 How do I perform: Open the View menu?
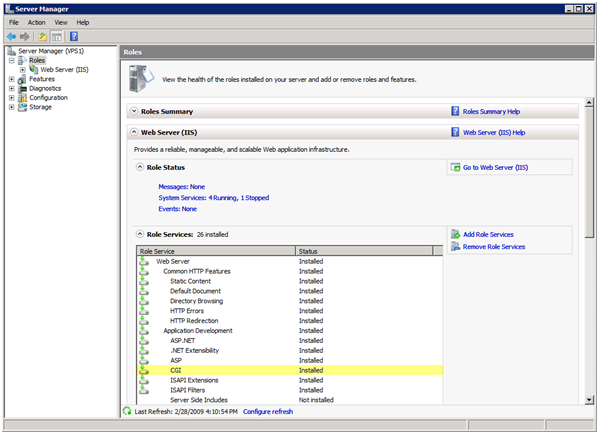click(x=61, y=23)
